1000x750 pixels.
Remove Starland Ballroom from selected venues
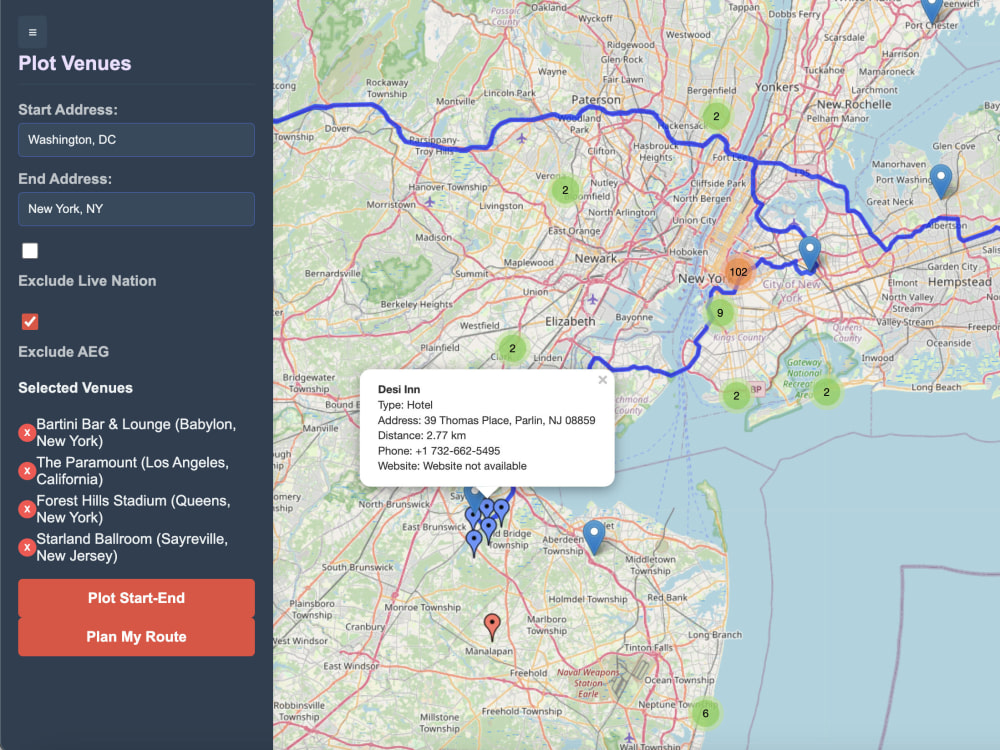pyautogui.click(x=27, y=547)
